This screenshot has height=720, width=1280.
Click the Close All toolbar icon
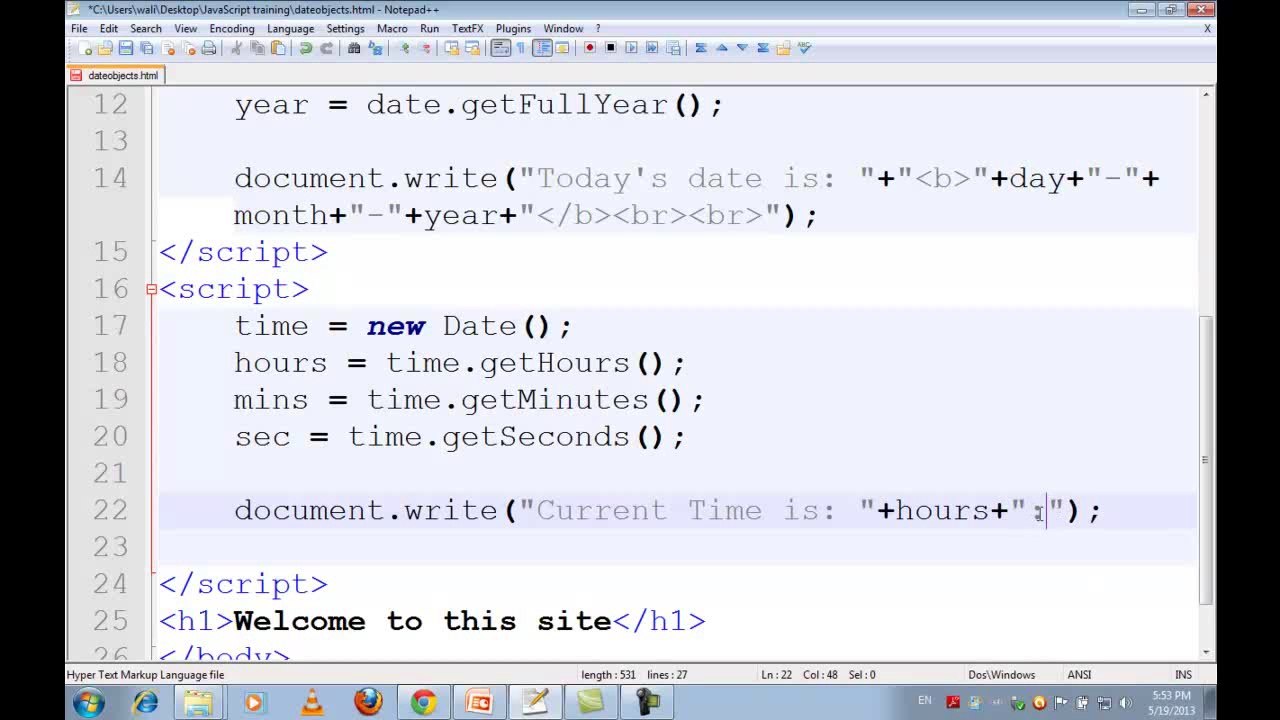point(188,48)
